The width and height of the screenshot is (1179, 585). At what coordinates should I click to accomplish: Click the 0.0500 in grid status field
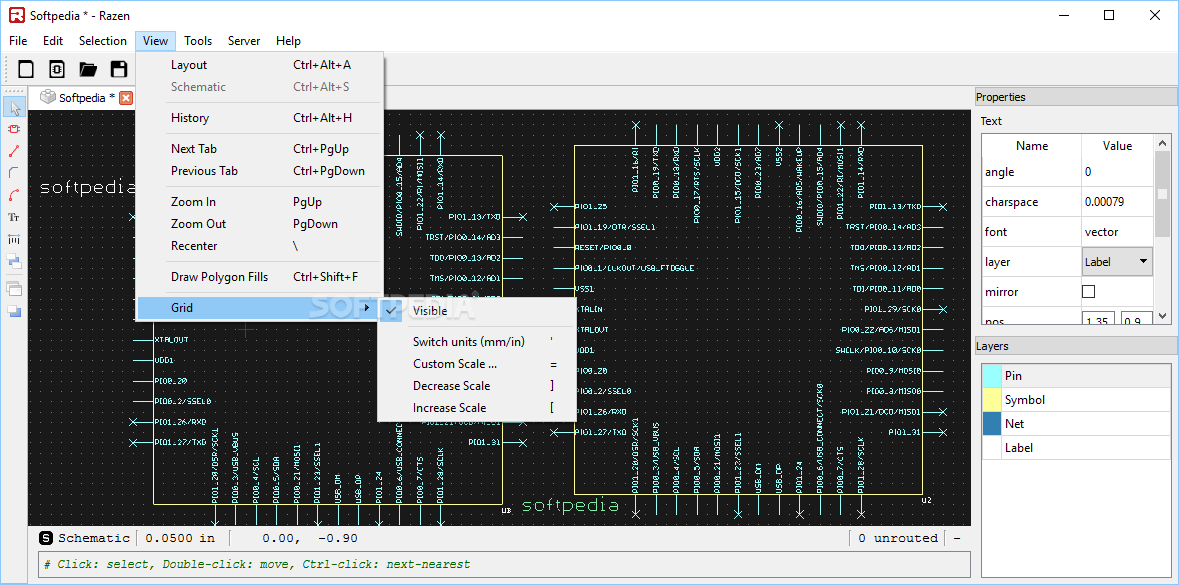click(180, 538)
